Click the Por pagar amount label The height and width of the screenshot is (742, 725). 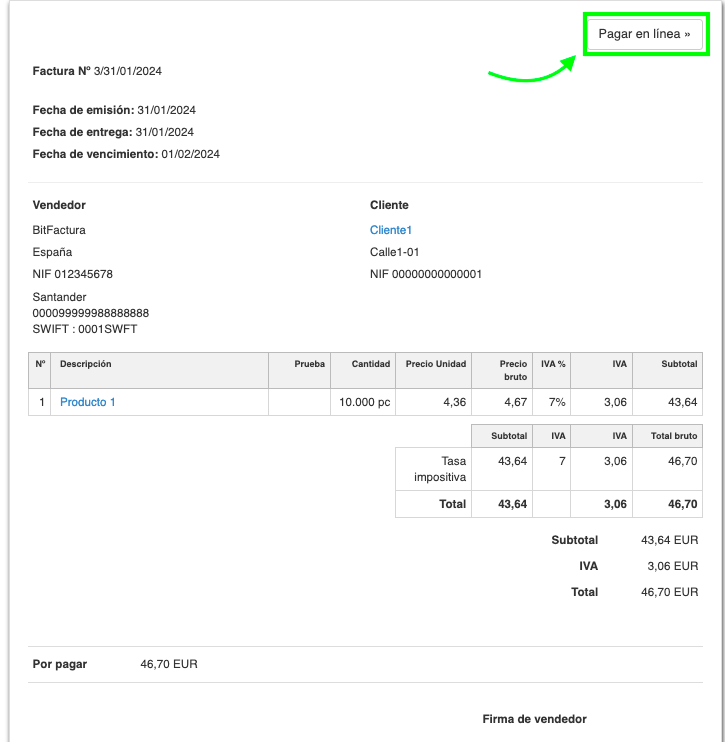(x=60, y=664)
